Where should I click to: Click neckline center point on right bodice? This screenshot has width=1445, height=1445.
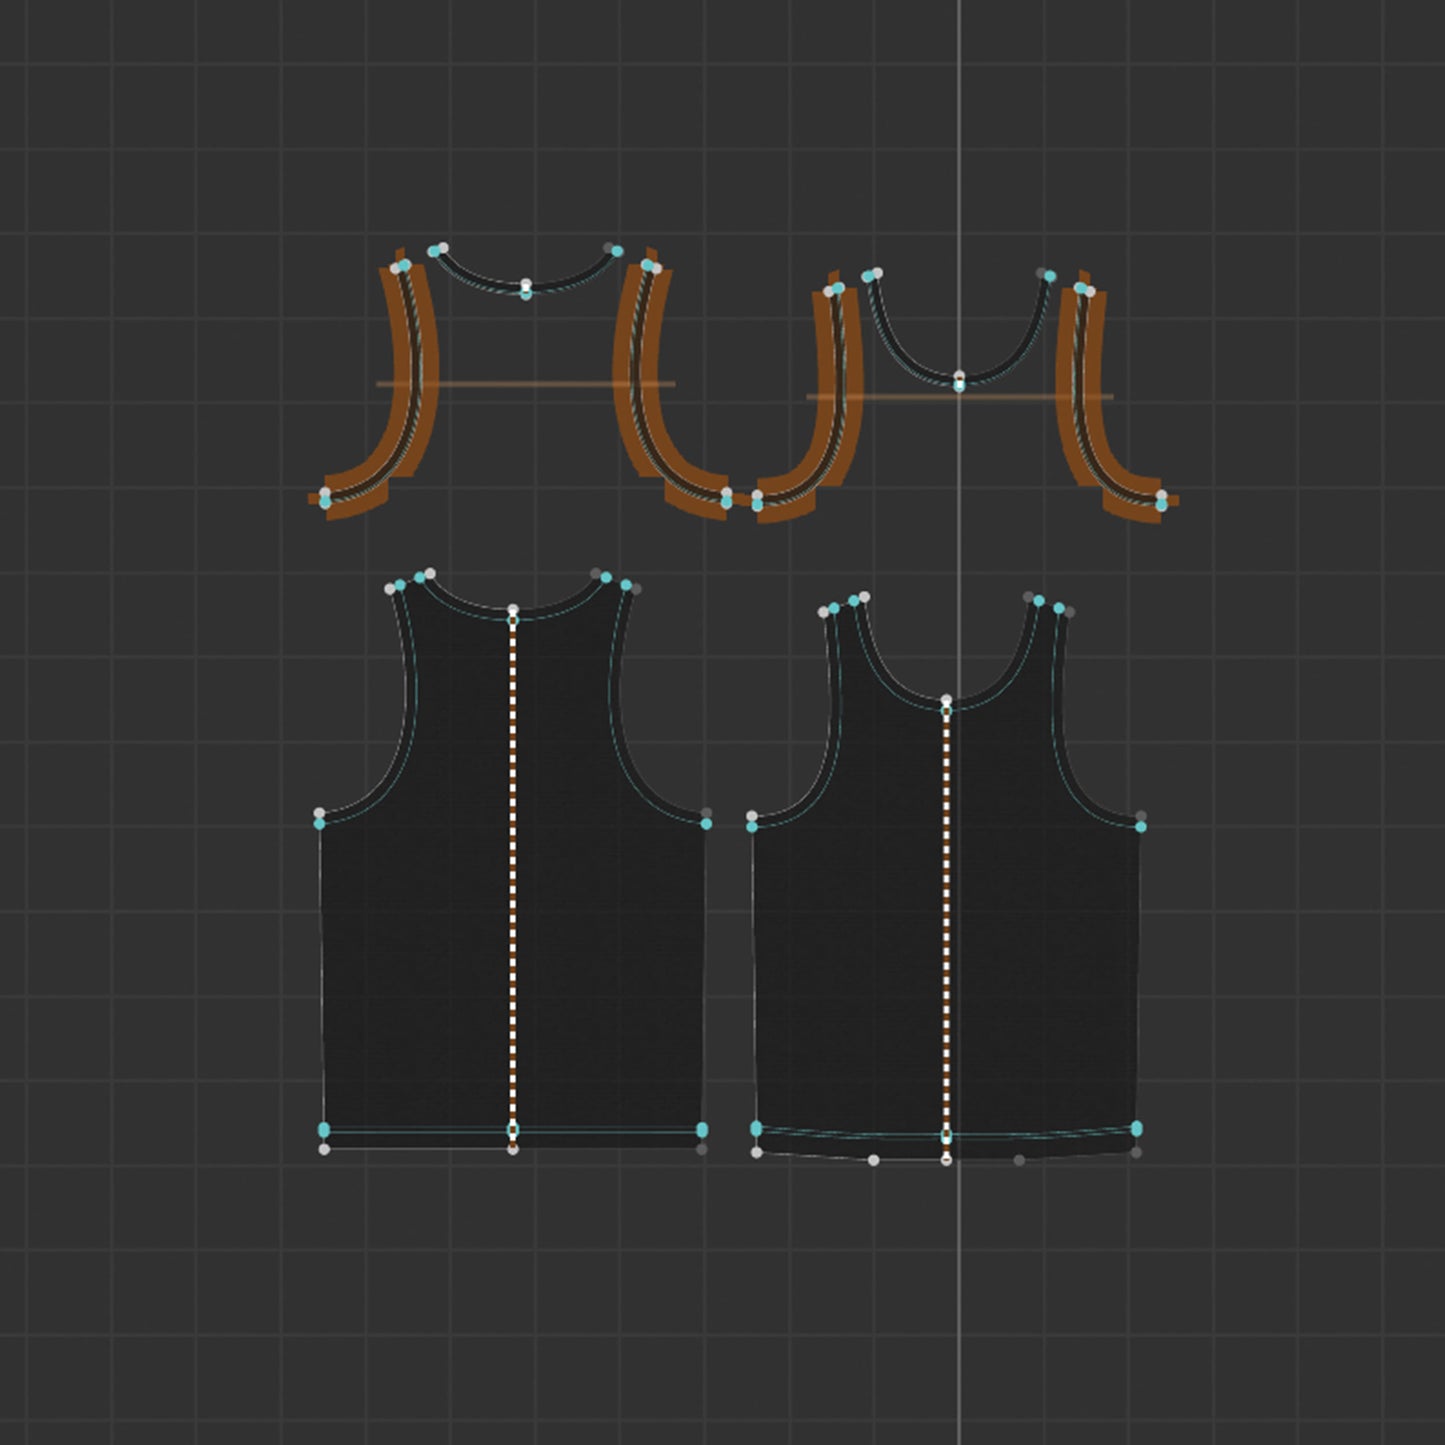pos(946,701)
